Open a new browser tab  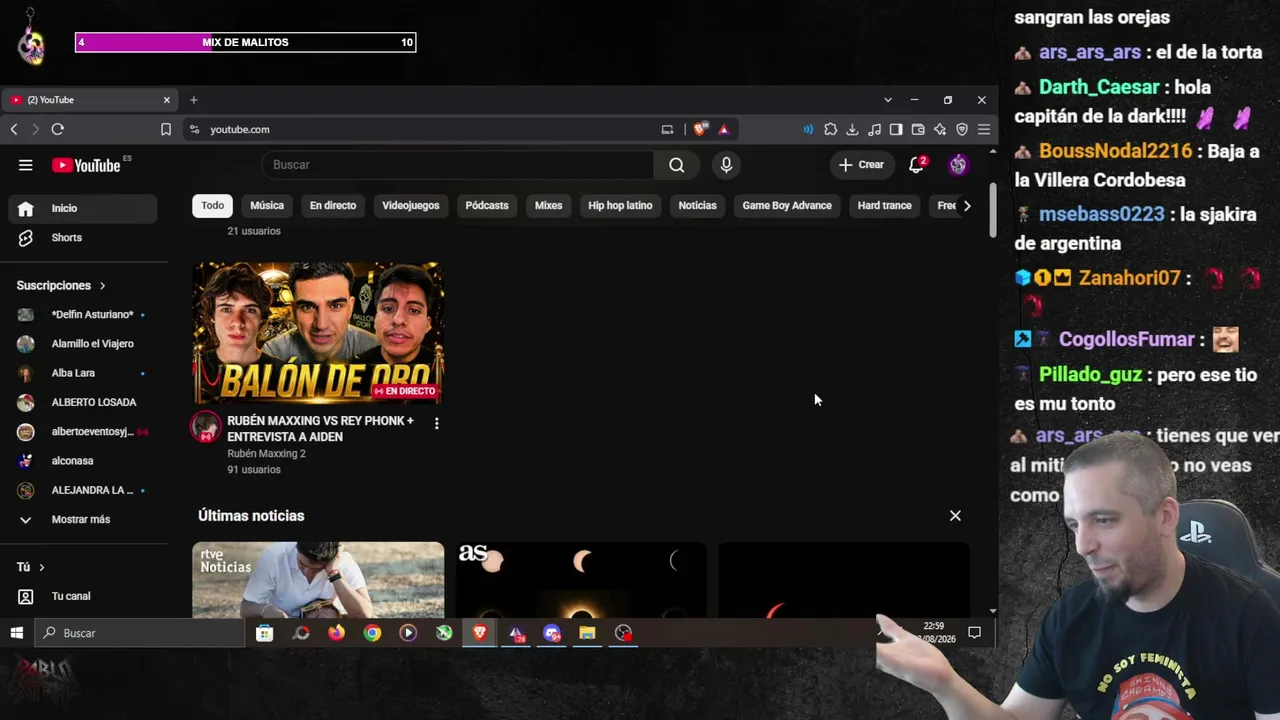[x=194, y=100]
